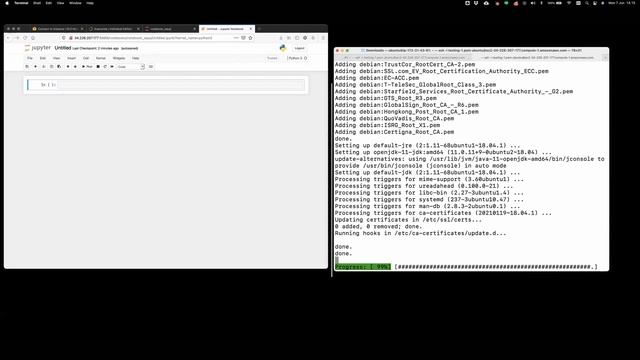Open the Jupyter Cell menu
The height and width of the screenshot is (360, 640).
[x=86, y=58]
